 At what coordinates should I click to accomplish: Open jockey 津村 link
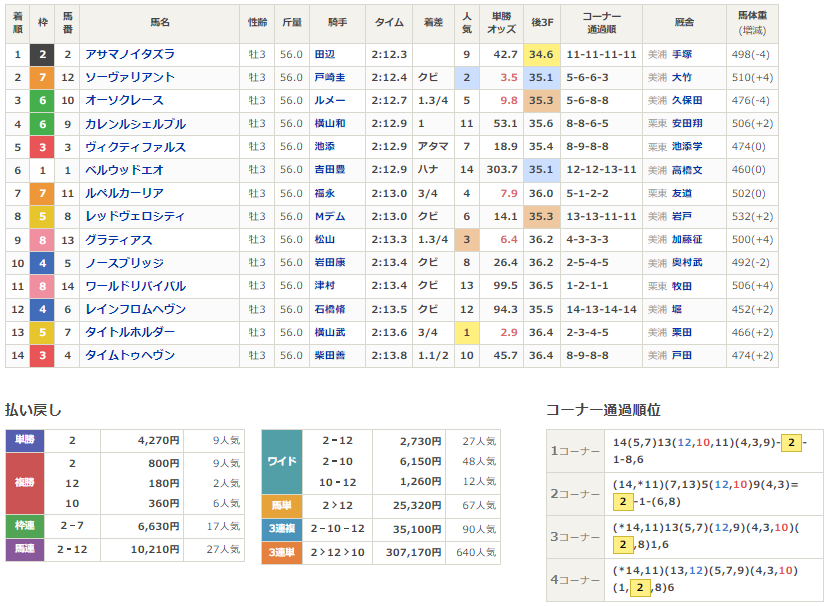(324, 286)
